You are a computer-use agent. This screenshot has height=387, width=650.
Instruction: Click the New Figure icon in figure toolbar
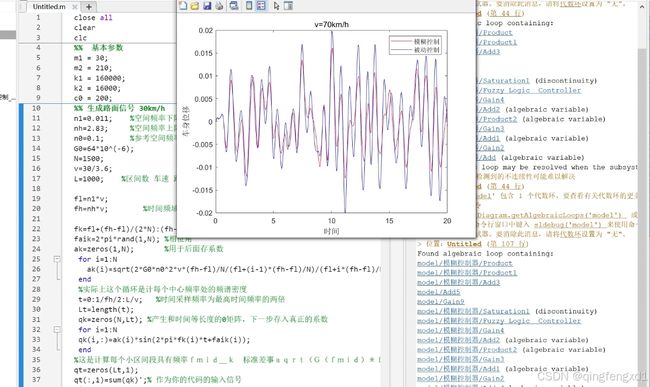click(183, 5)
